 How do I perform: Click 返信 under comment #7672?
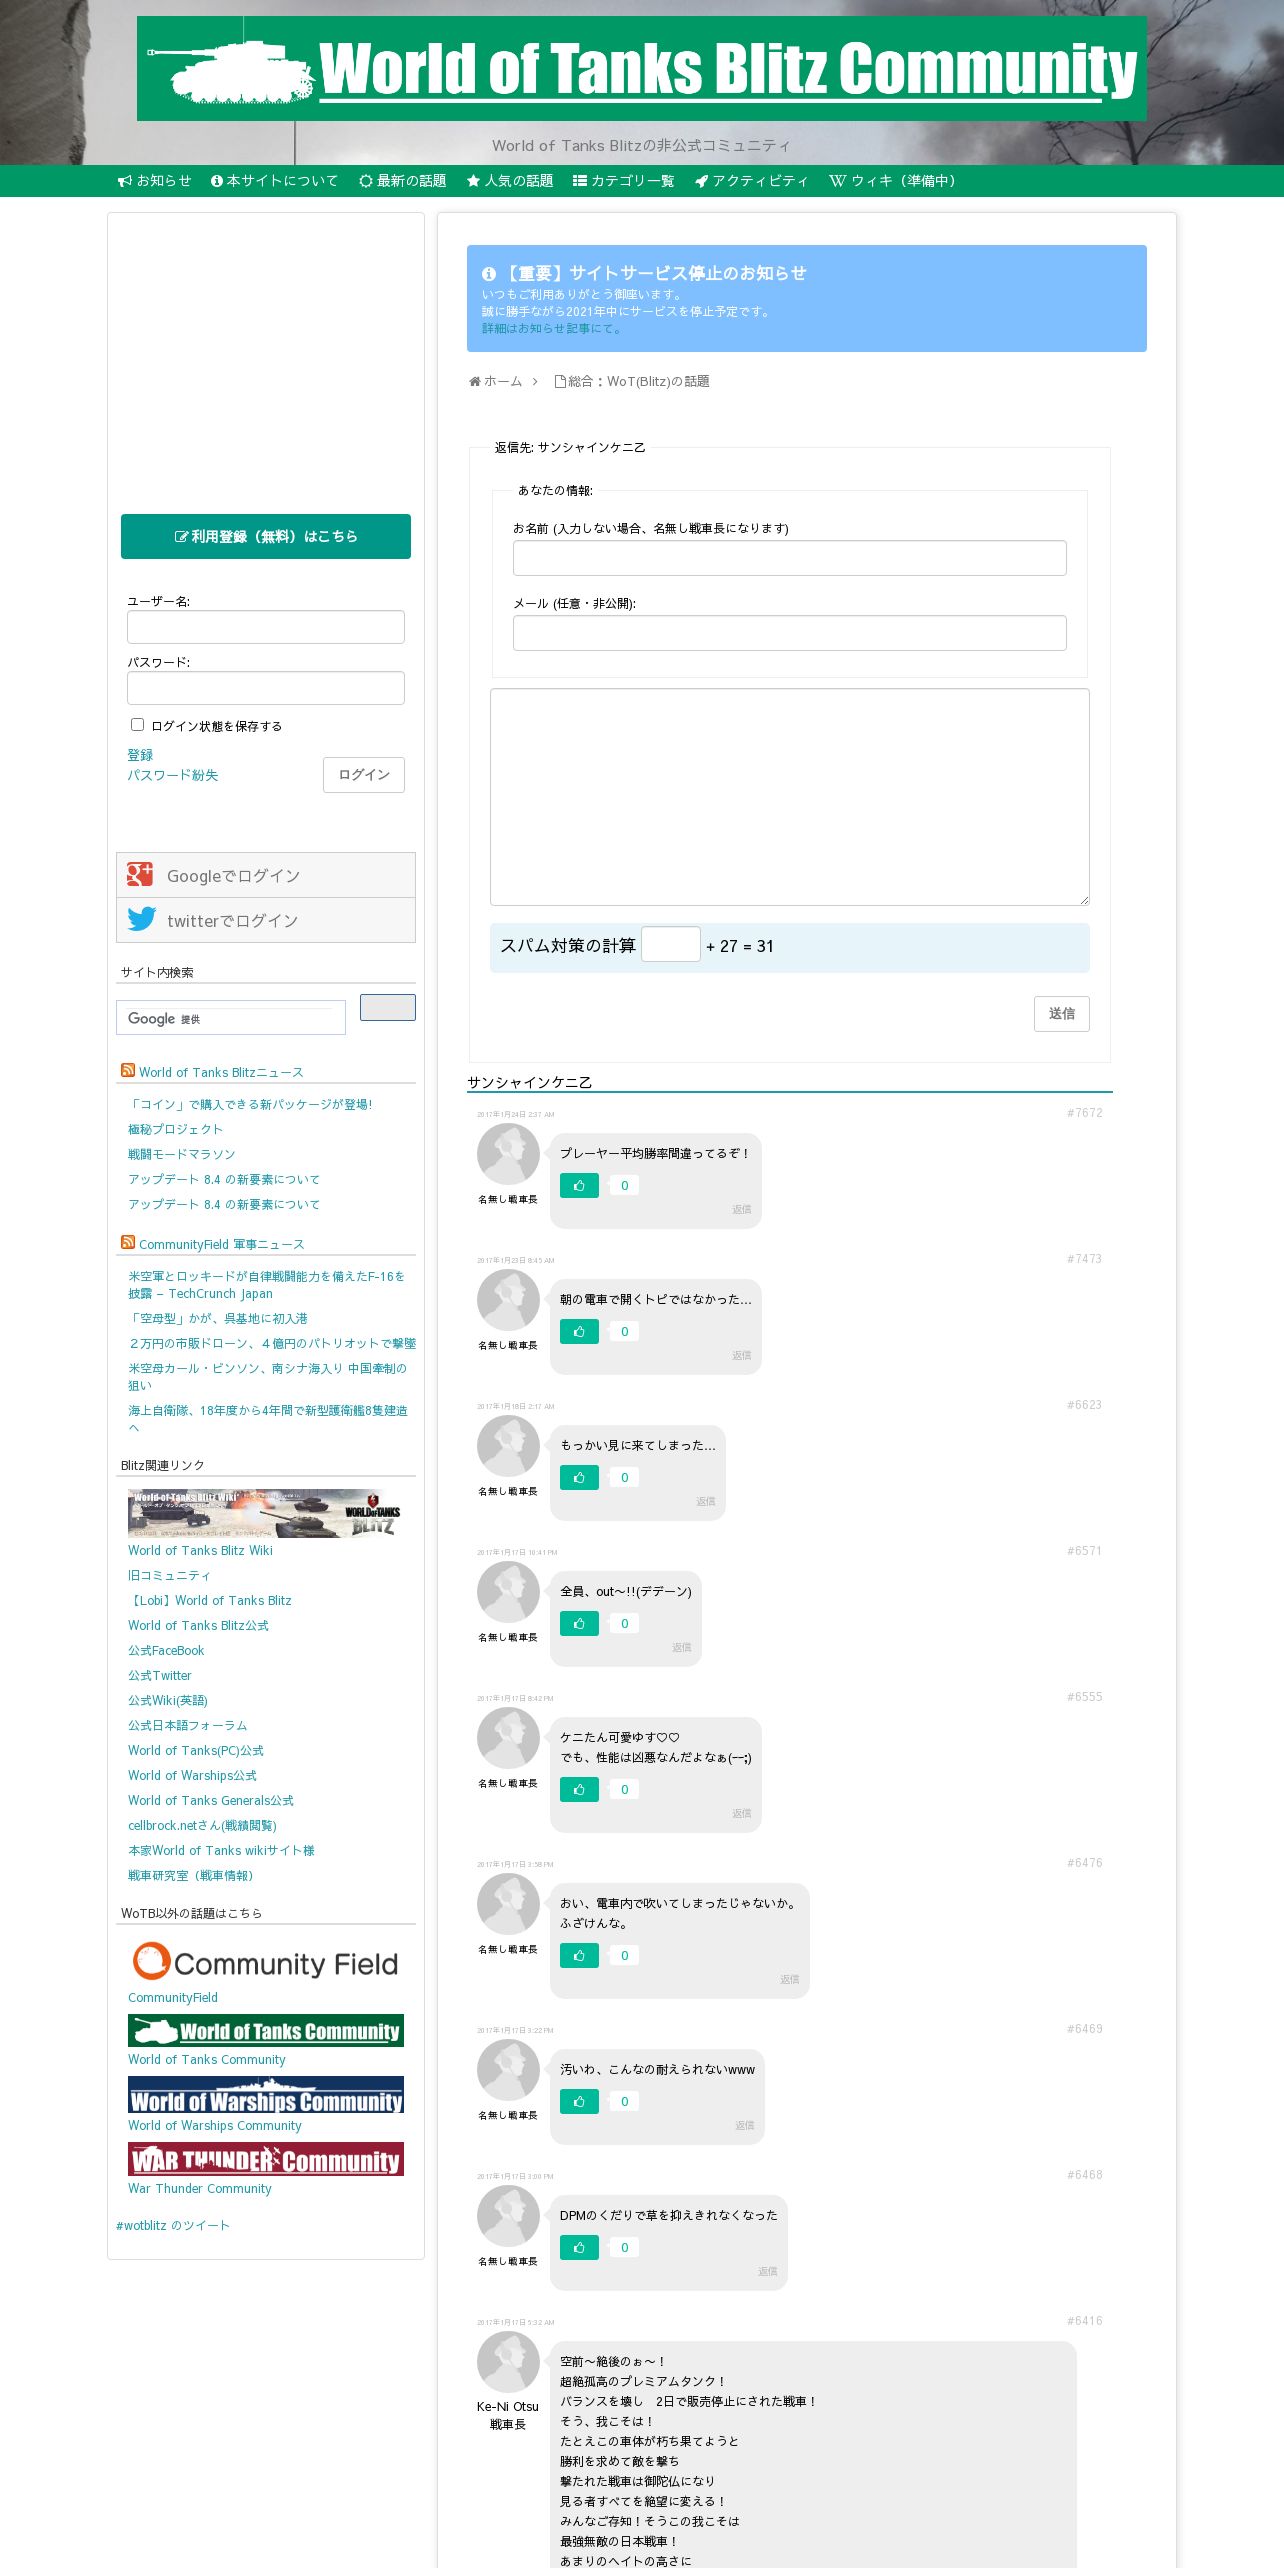click(x=741, y=1210)
